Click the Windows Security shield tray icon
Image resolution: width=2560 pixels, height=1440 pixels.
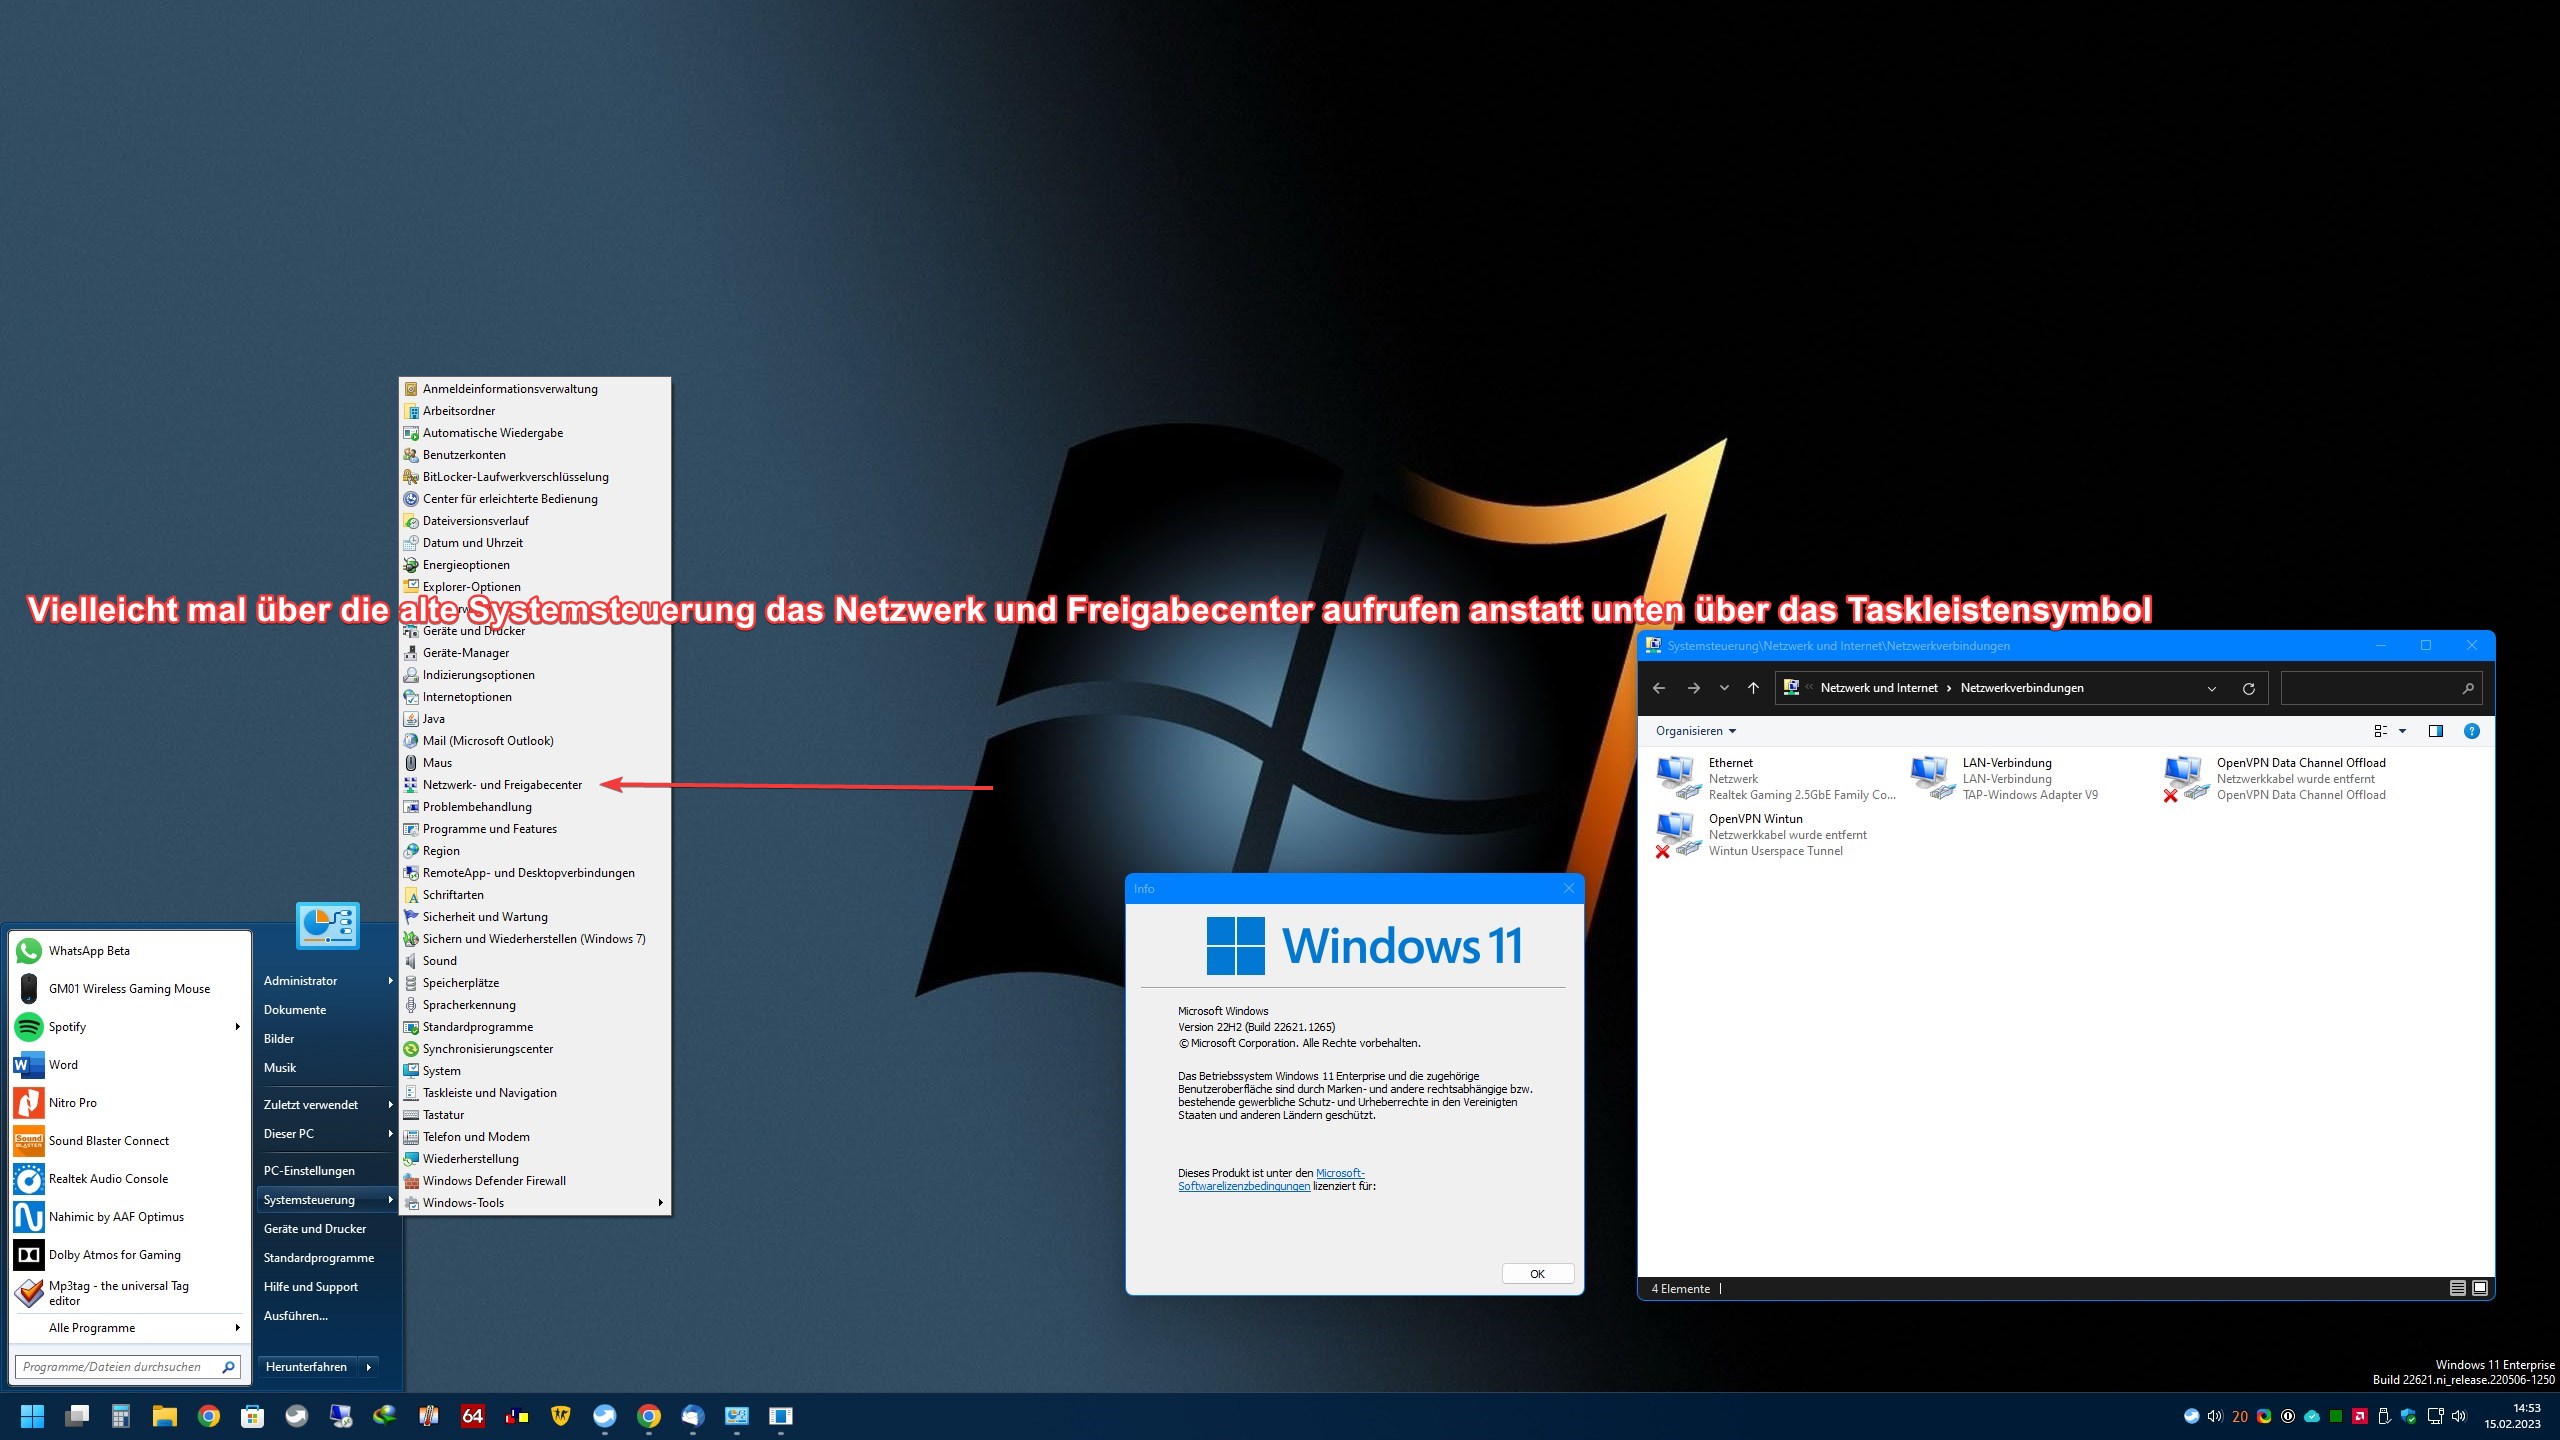click(x=2408, y=1416)
